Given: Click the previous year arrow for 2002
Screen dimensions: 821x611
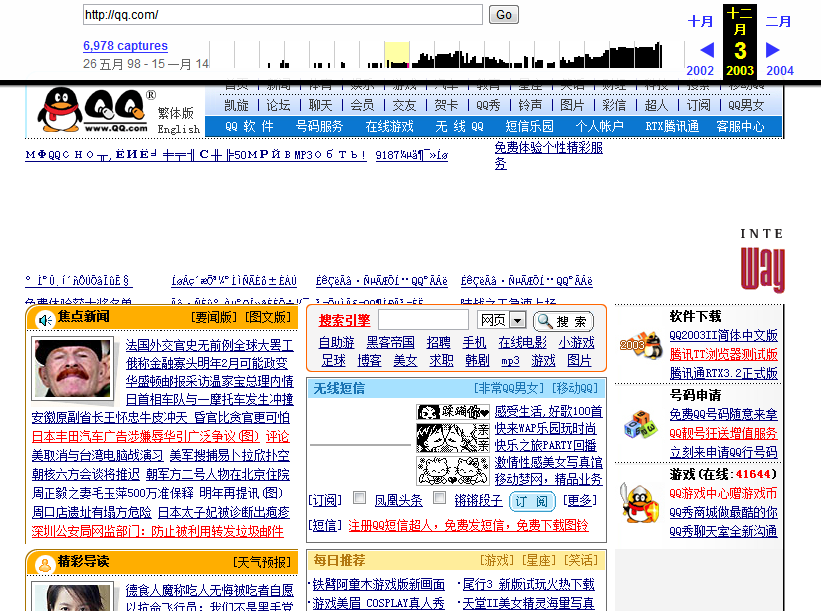Looking at the screenshot, I should [707, 50].
